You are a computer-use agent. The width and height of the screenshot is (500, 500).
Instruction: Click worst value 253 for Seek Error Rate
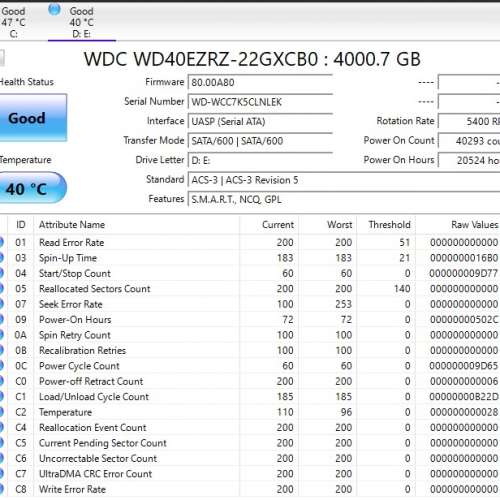(x=344, y=304)
